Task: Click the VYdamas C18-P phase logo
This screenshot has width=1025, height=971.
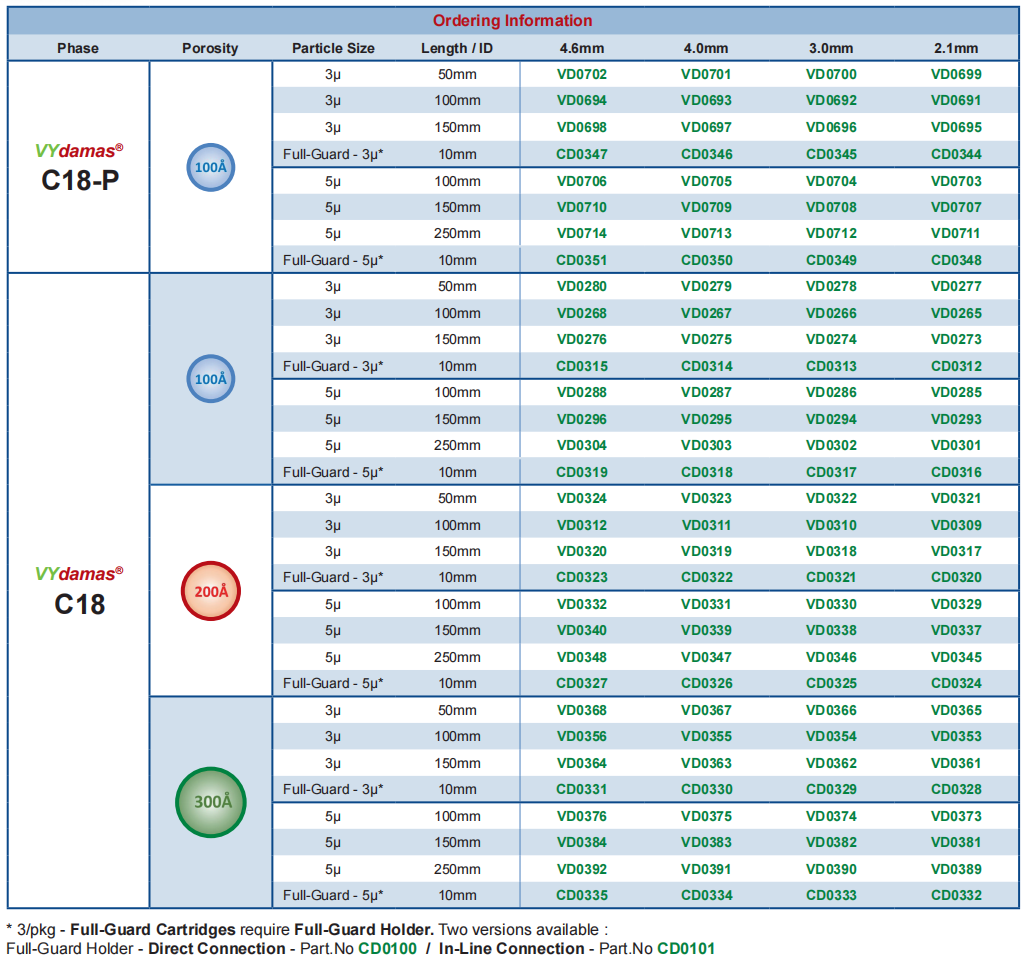Action: (x=79, y=168)
